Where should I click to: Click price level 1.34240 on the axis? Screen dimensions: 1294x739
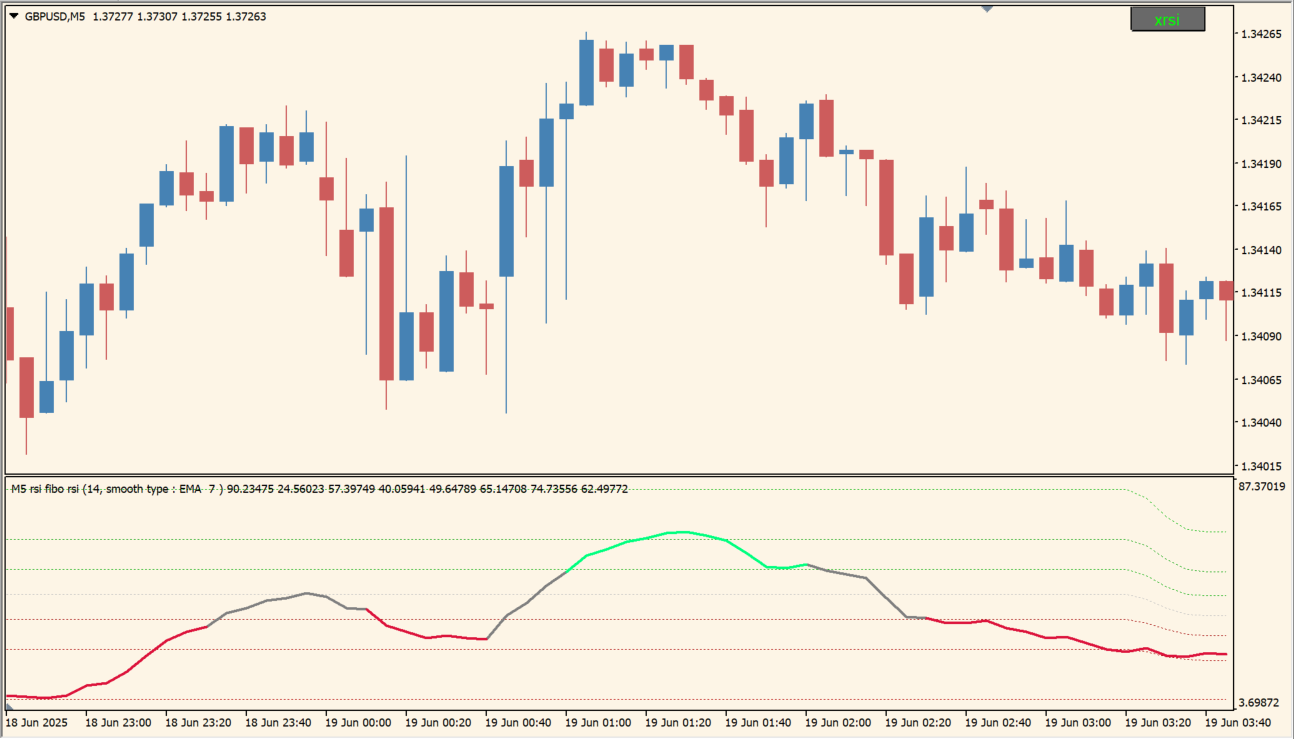point(1260,77)
